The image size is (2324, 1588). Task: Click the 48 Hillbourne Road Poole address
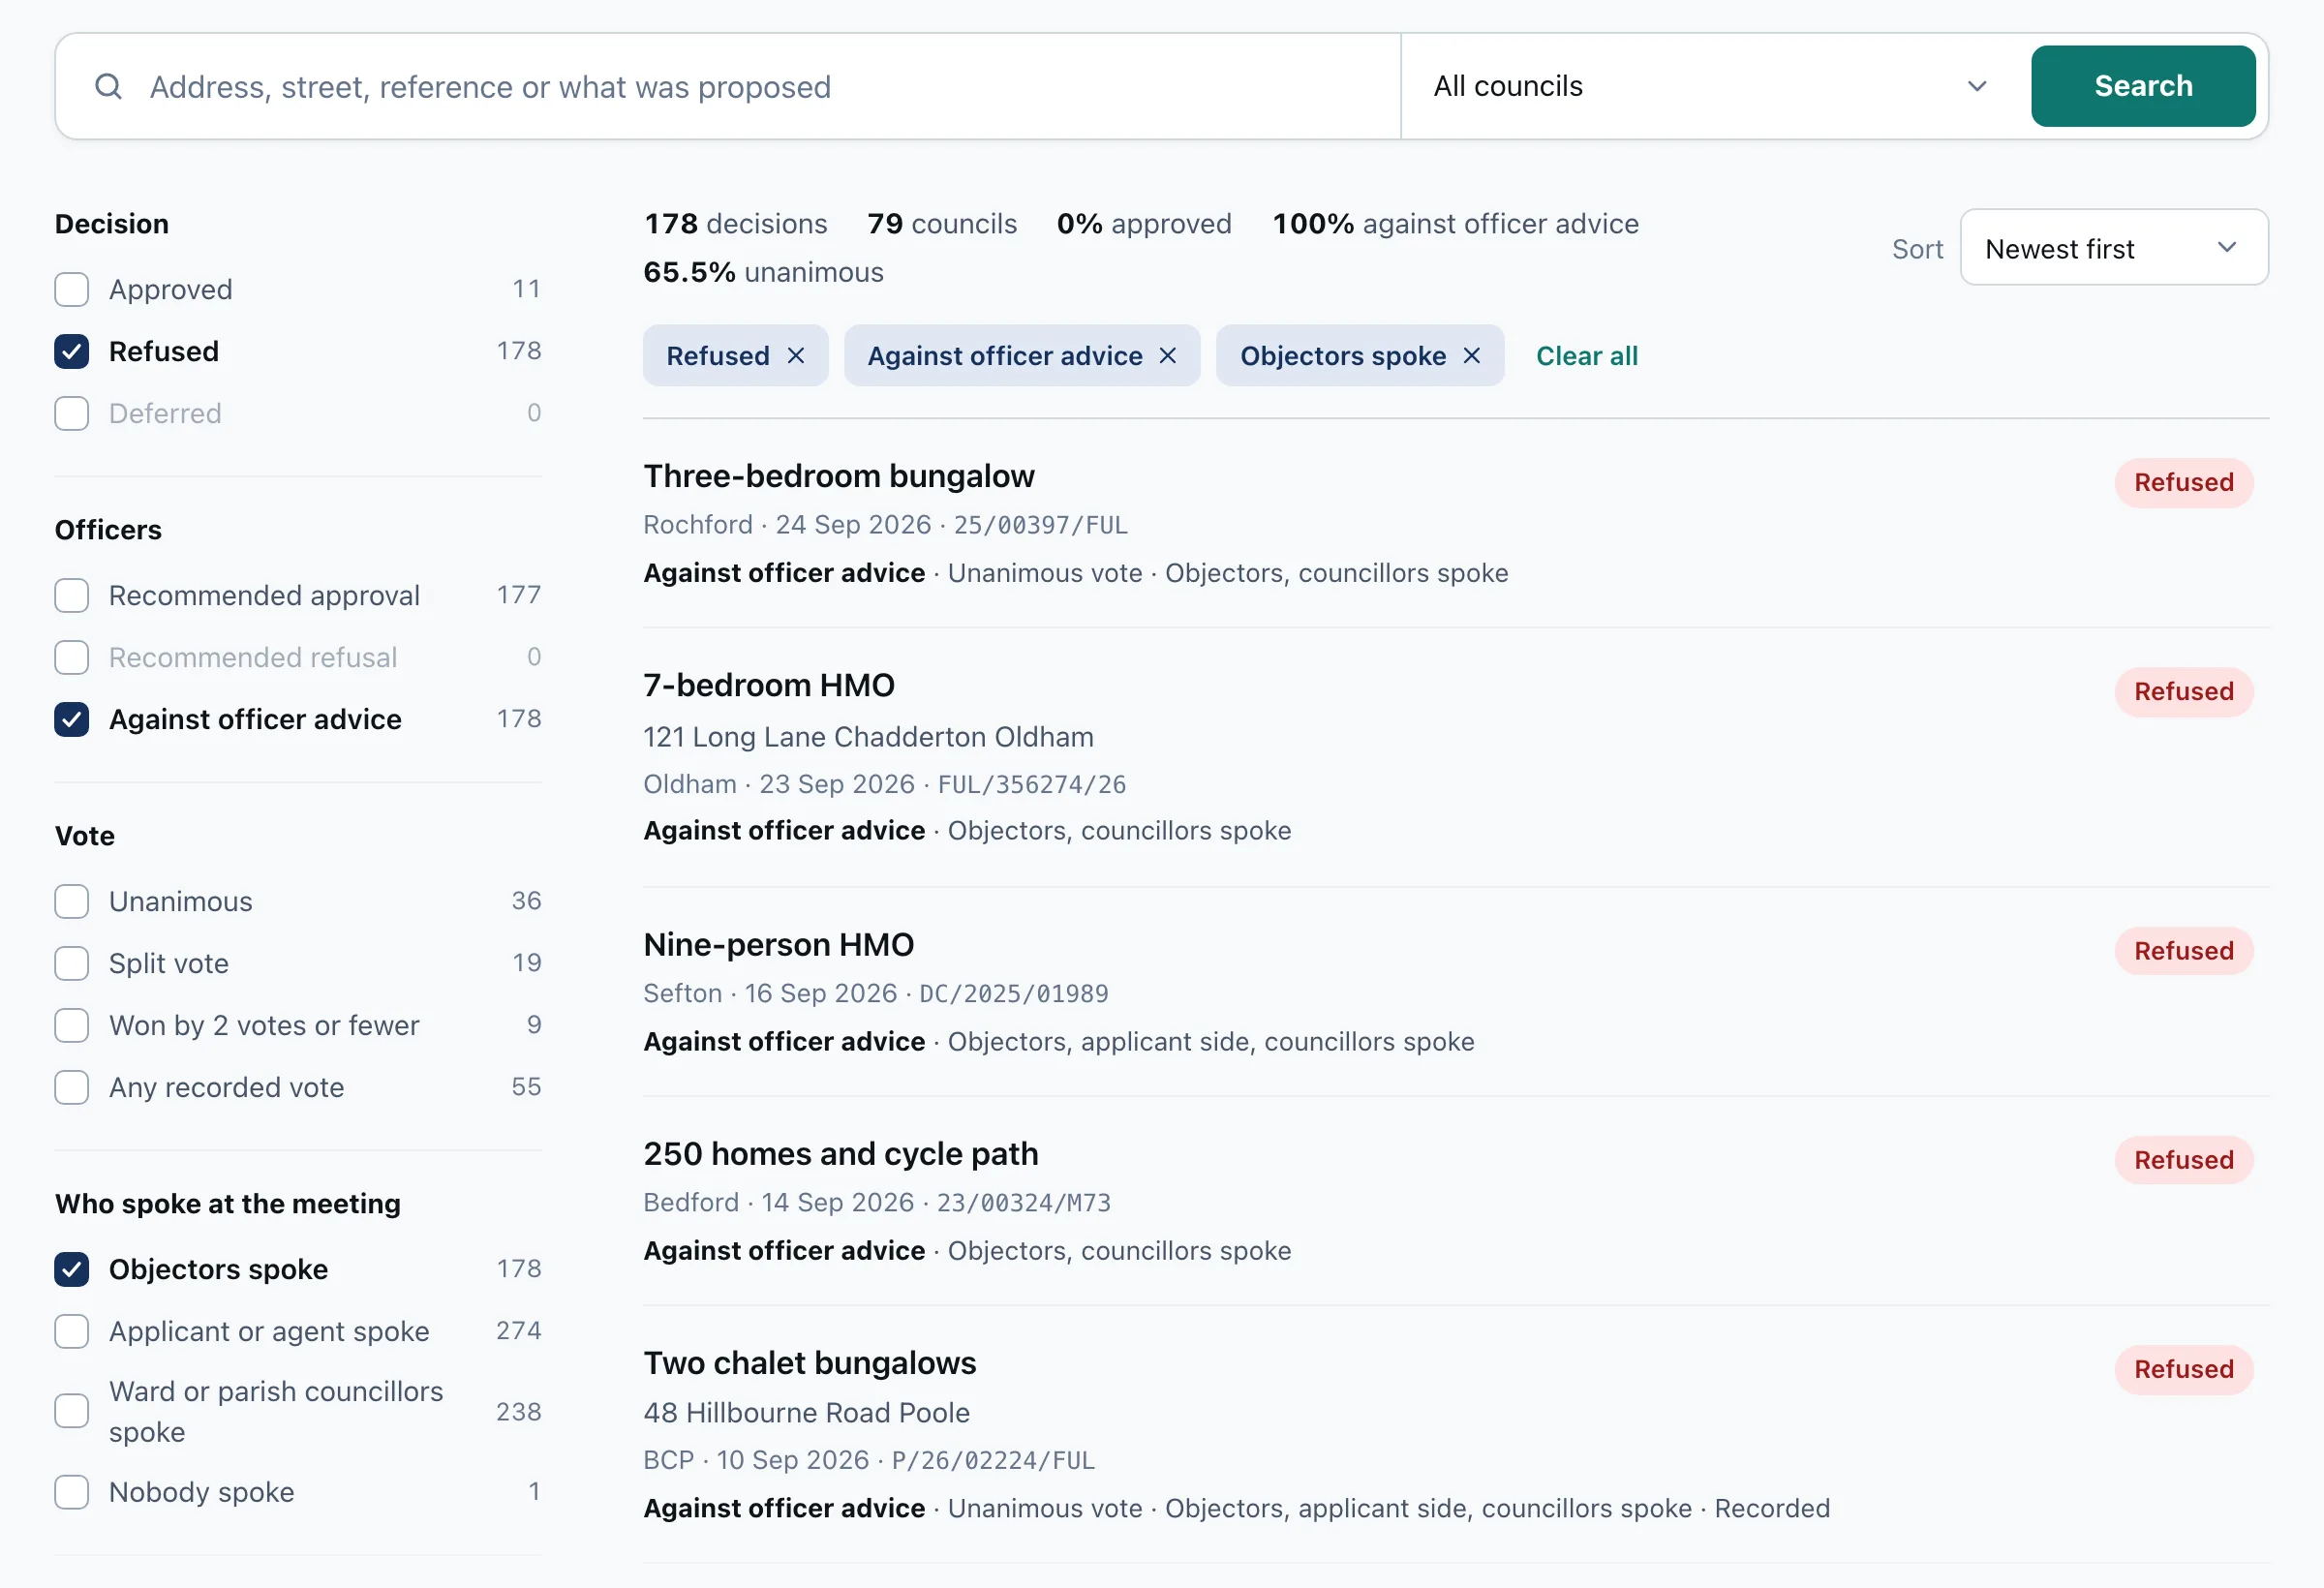(x=806, y=1413)
